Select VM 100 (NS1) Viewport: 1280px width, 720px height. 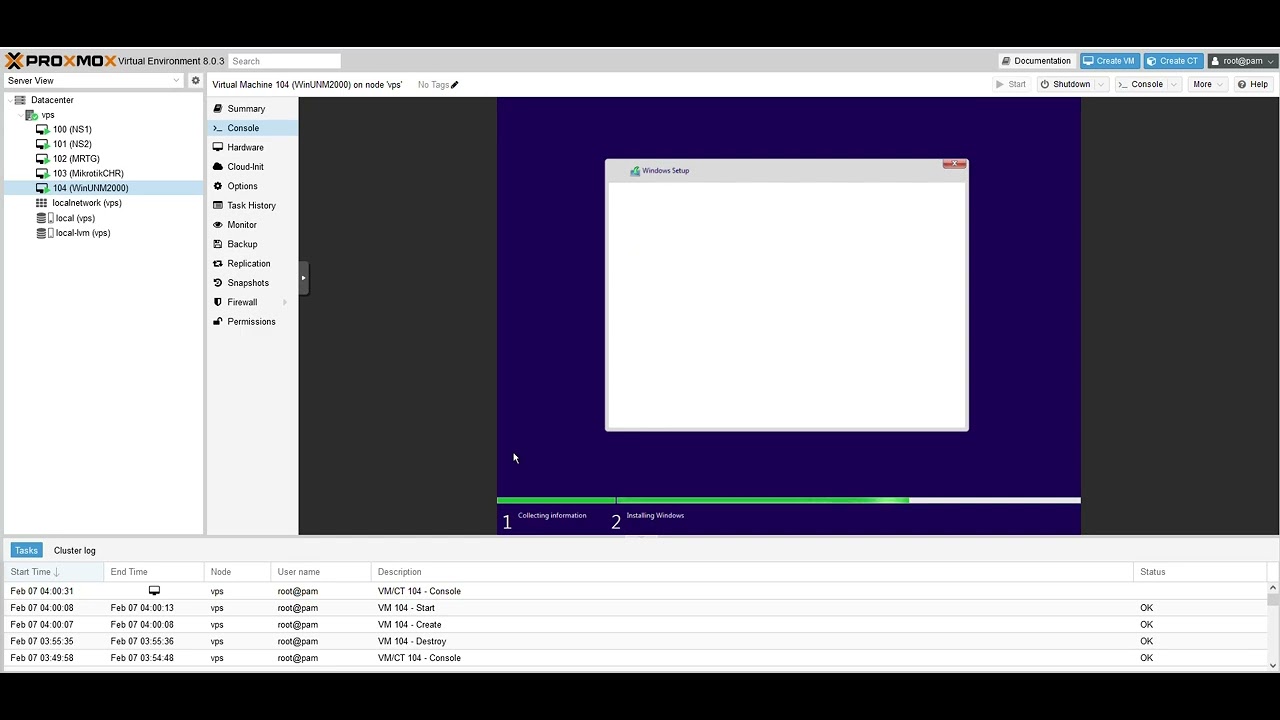coord(72,129)
